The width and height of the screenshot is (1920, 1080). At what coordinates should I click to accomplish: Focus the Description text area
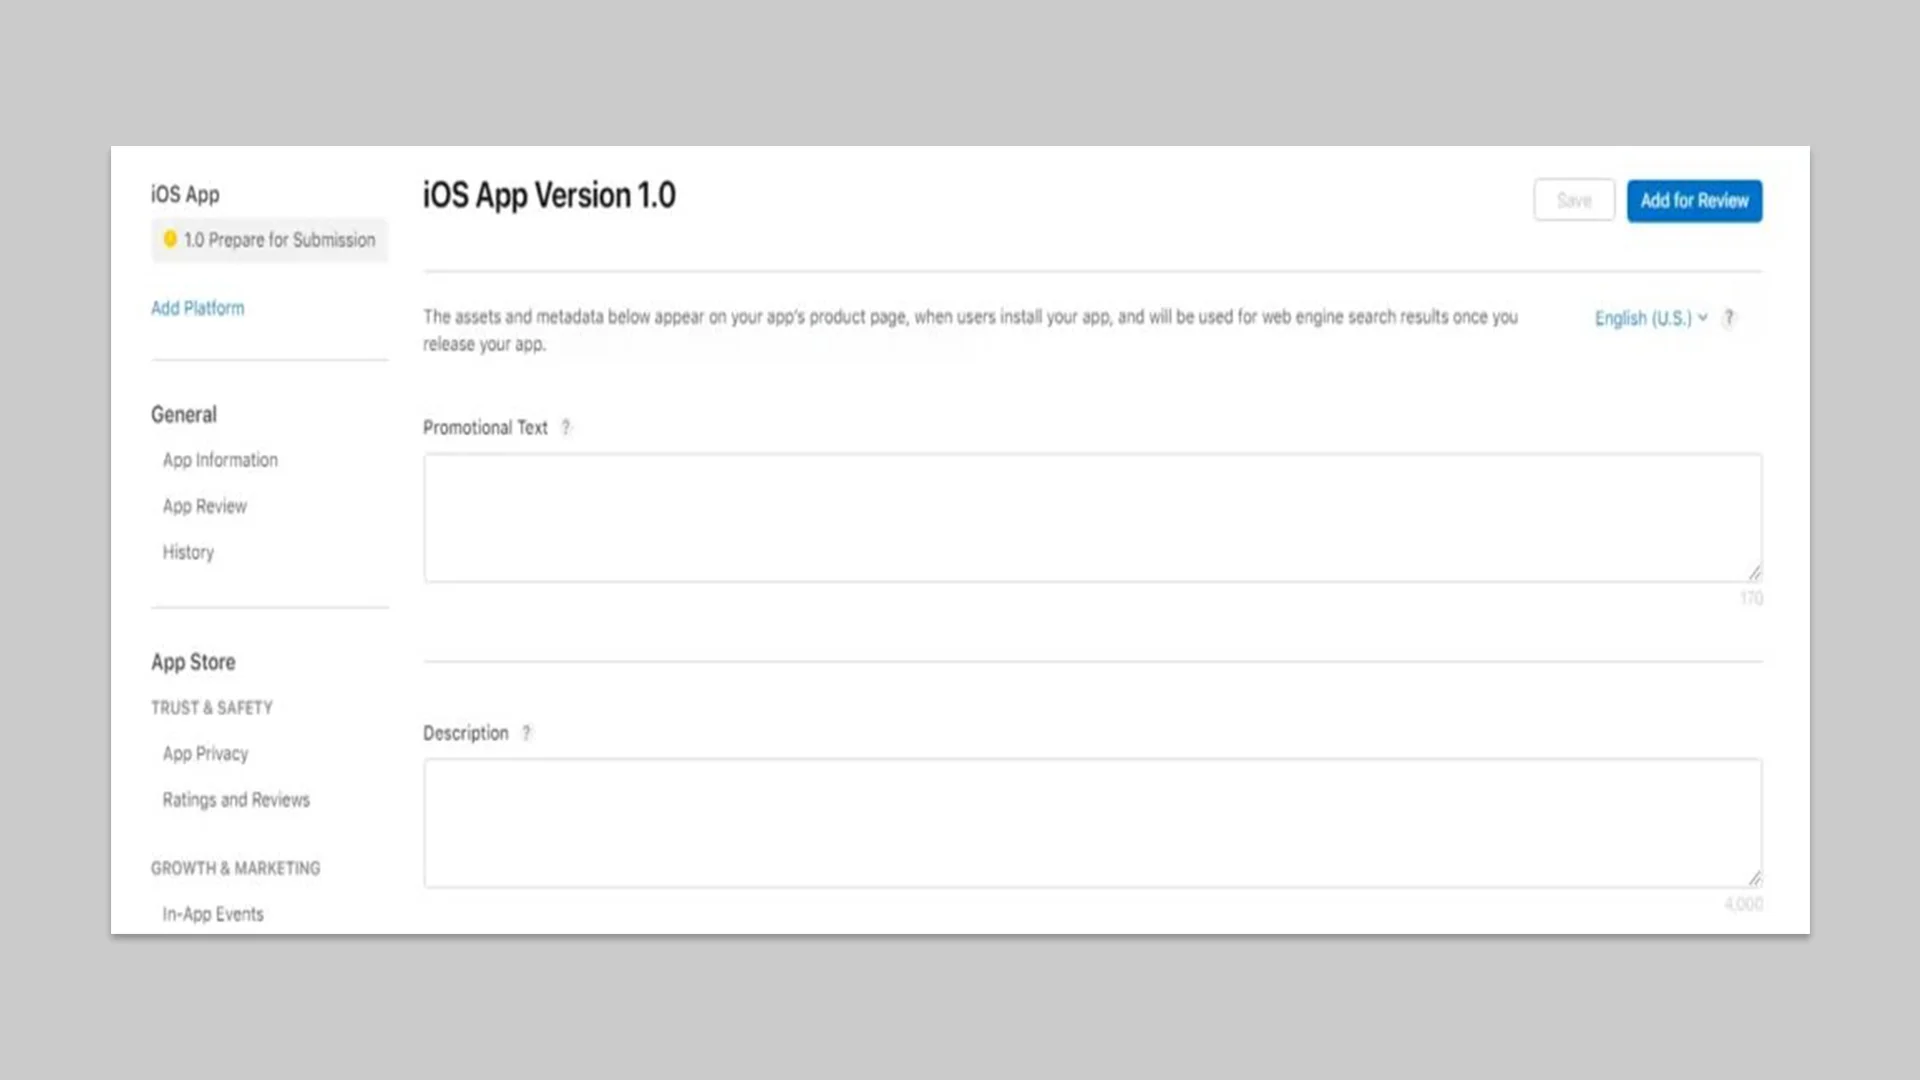(1092, 823)
